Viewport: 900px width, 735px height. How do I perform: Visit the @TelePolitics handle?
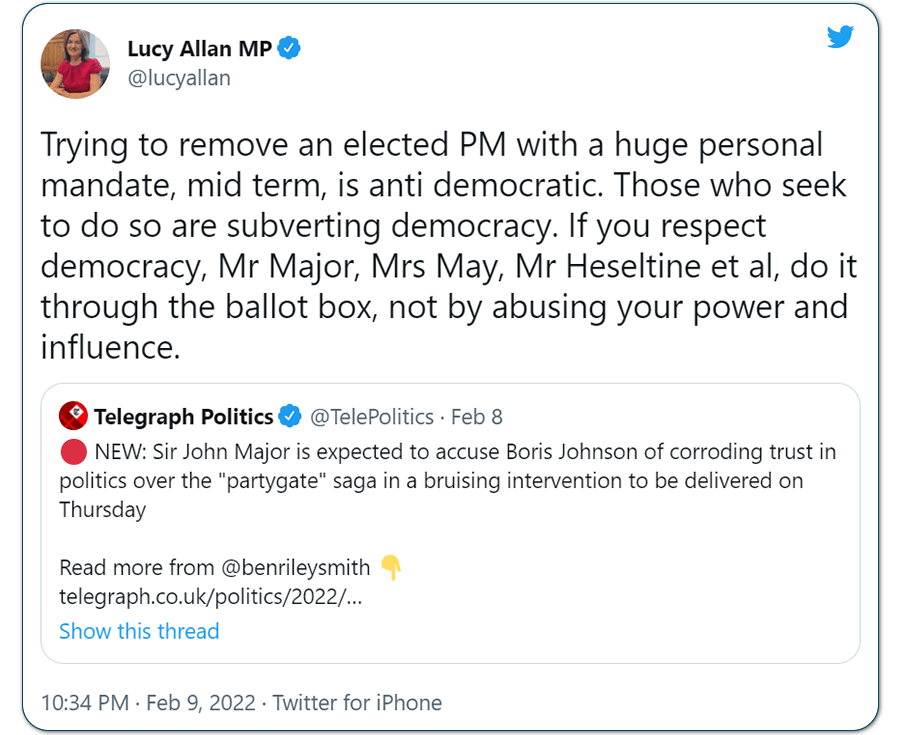[x=372, y=417]
